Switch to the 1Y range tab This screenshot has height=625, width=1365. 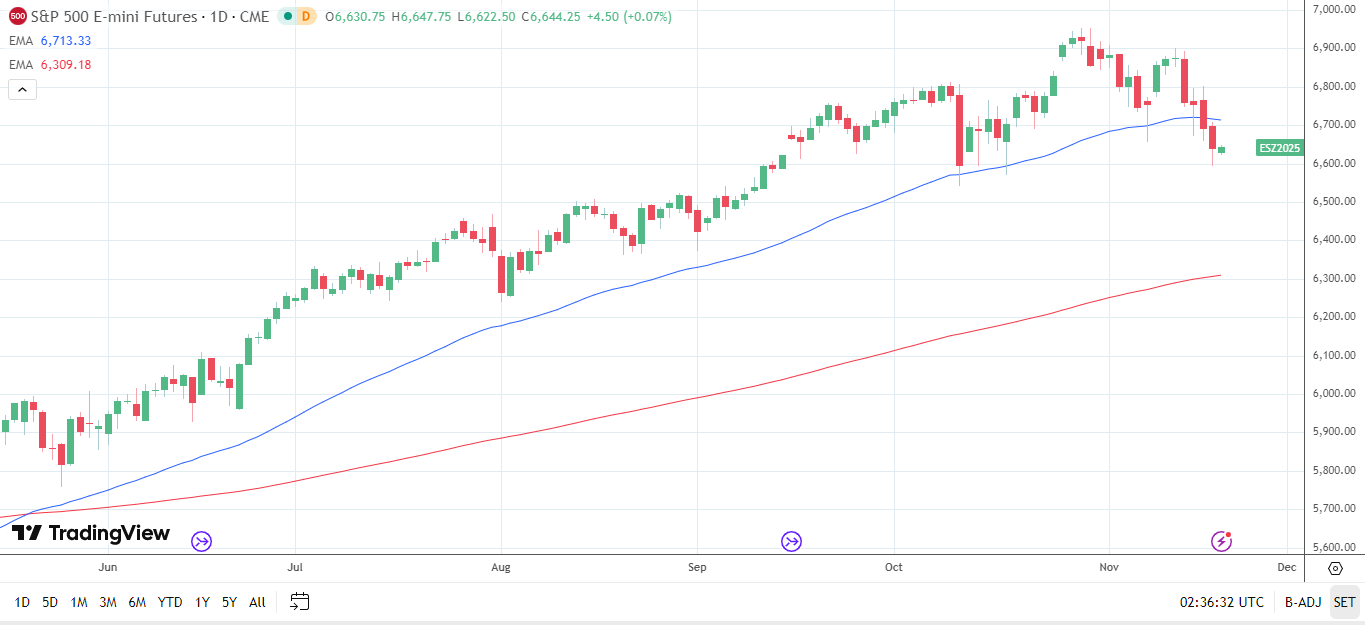pyautogui.click(x=200, y=603)
